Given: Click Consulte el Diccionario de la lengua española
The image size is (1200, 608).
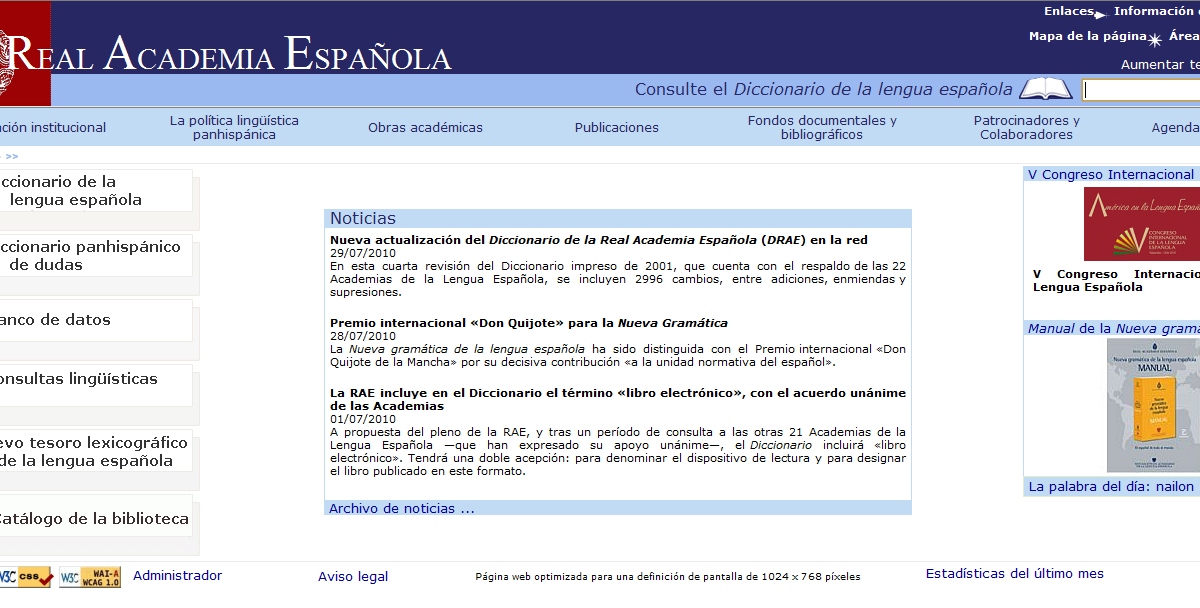Looking at the screenshot, I should pyautogui.click(x=824, y=89).
